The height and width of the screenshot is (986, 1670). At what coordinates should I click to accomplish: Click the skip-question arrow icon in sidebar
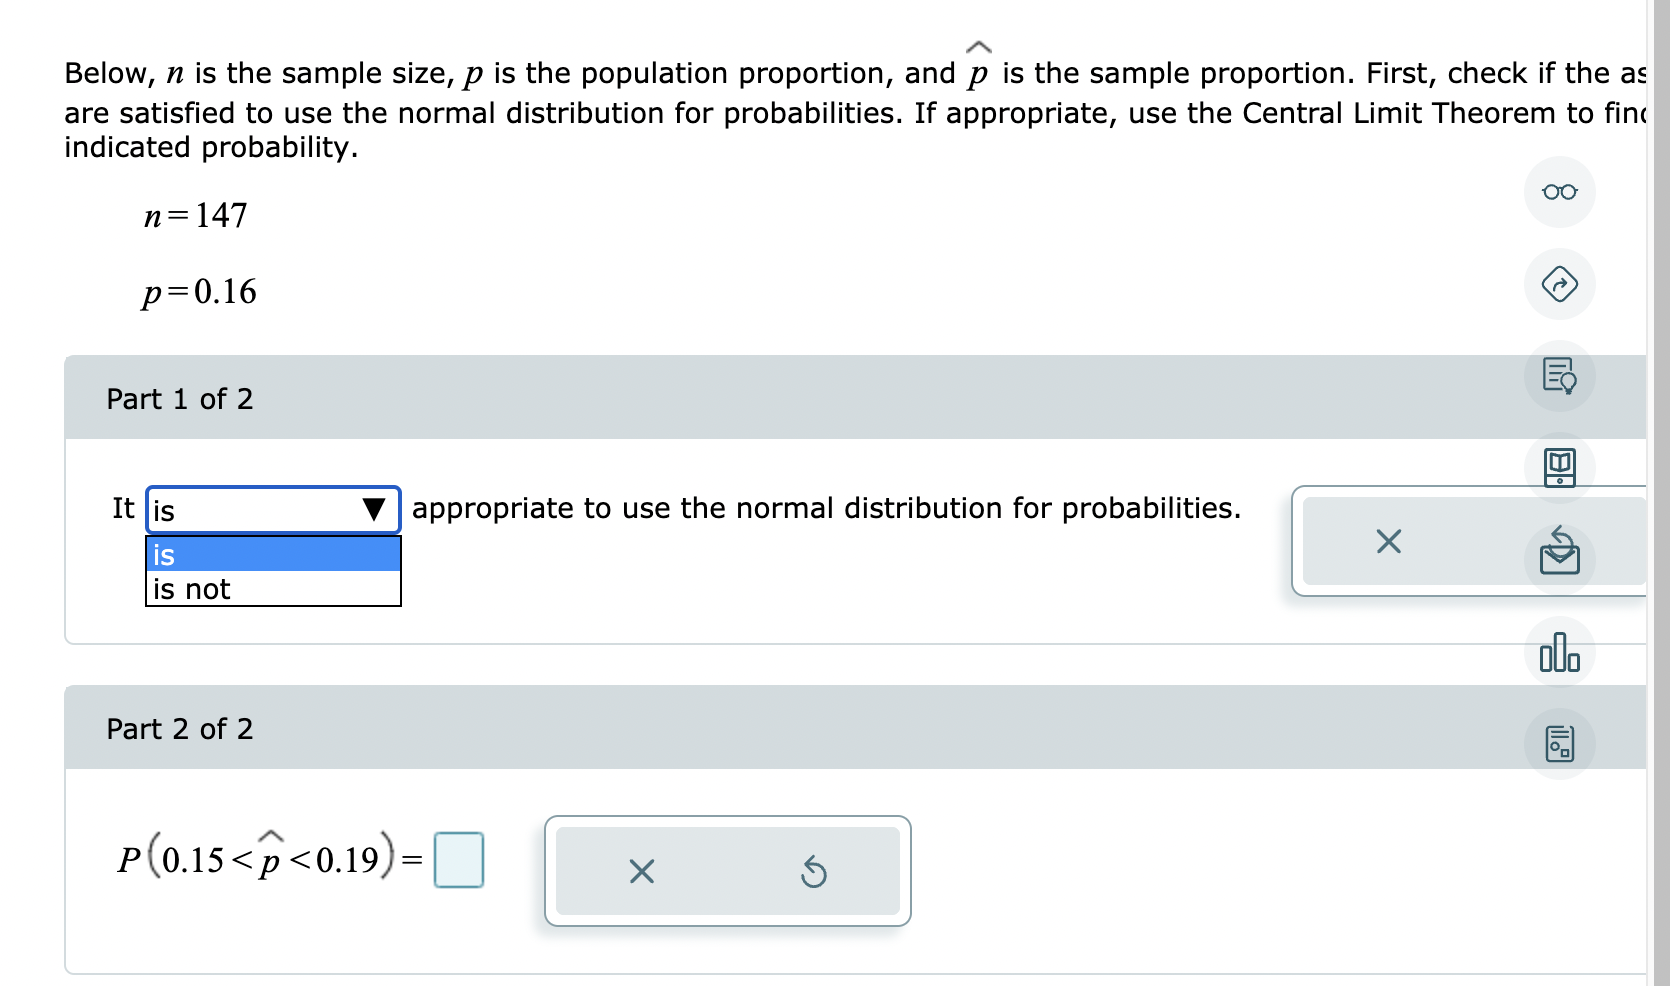click(x=1560, y=285)
